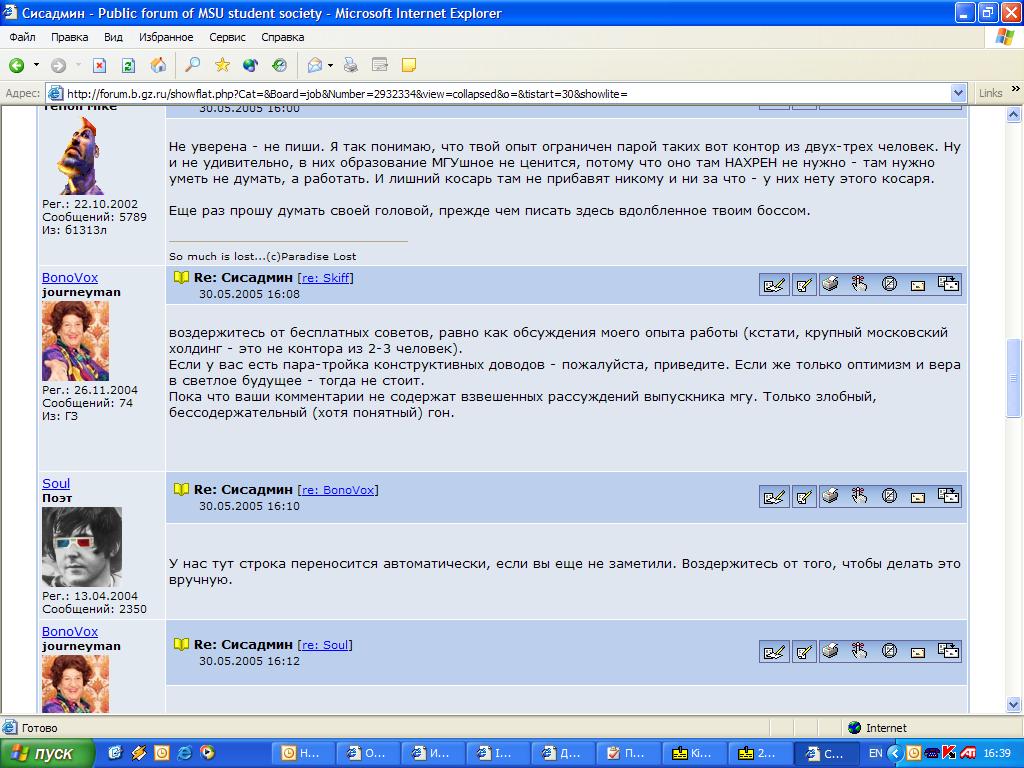Click the yellow book icon of the 16:08 post
This screenshot has height=768, width=1024.
click(x=181, y=278)
